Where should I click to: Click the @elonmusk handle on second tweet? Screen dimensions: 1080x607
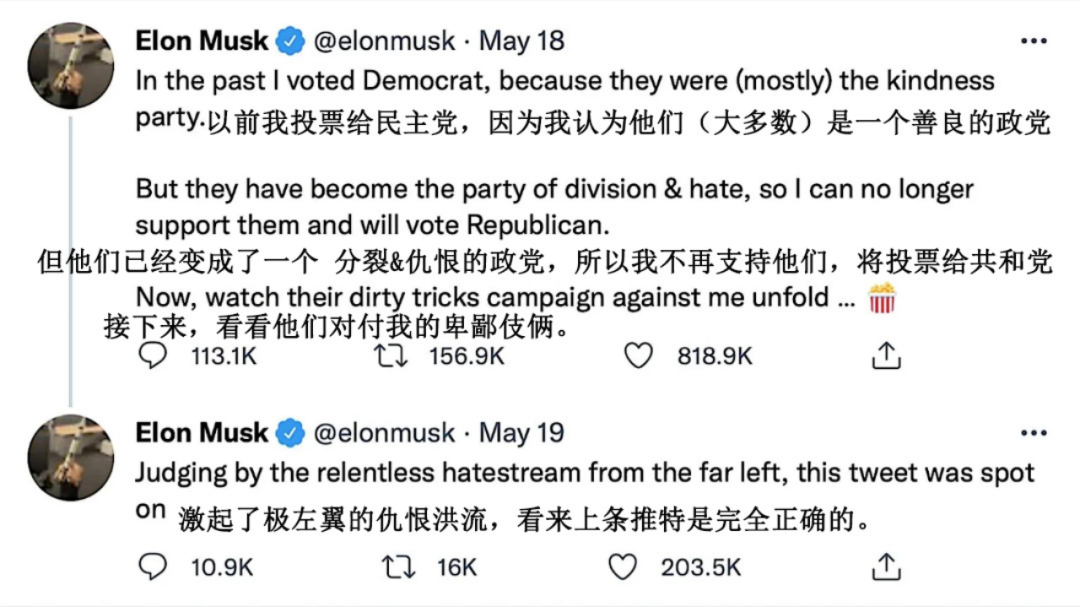(385, 433)
